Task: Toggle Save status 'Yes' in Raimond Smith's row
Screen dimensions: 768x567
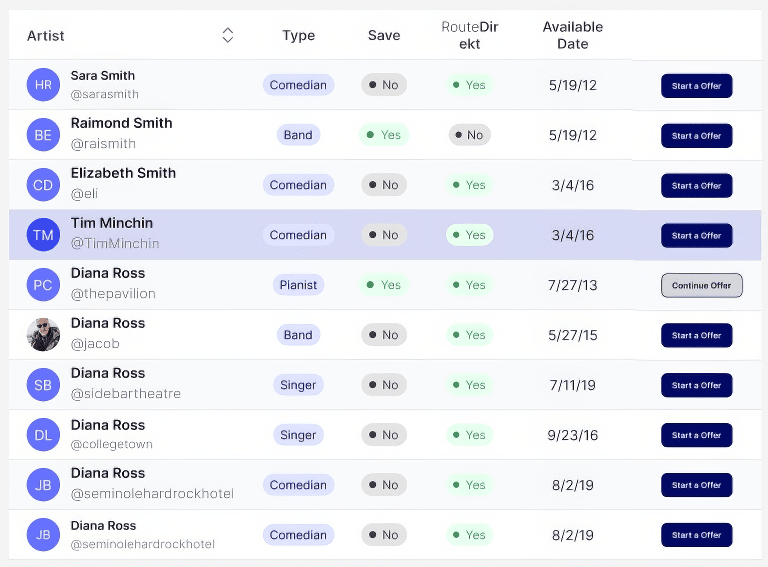Action: 383,135
